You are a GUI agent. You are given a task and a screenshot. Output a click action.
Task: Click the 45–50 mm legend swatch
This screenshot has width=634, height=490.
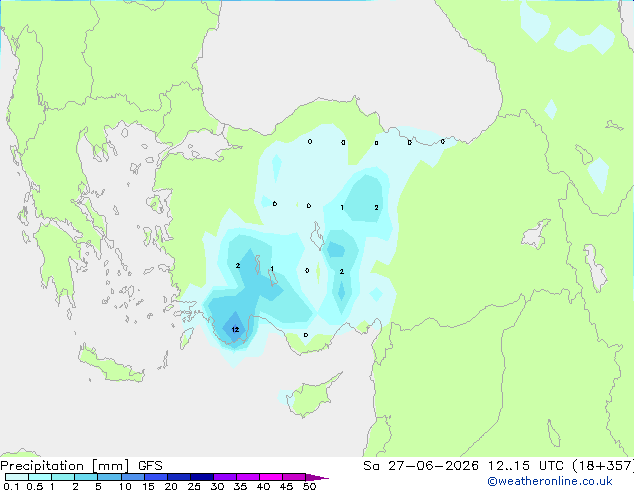click(x=294, y=477)
